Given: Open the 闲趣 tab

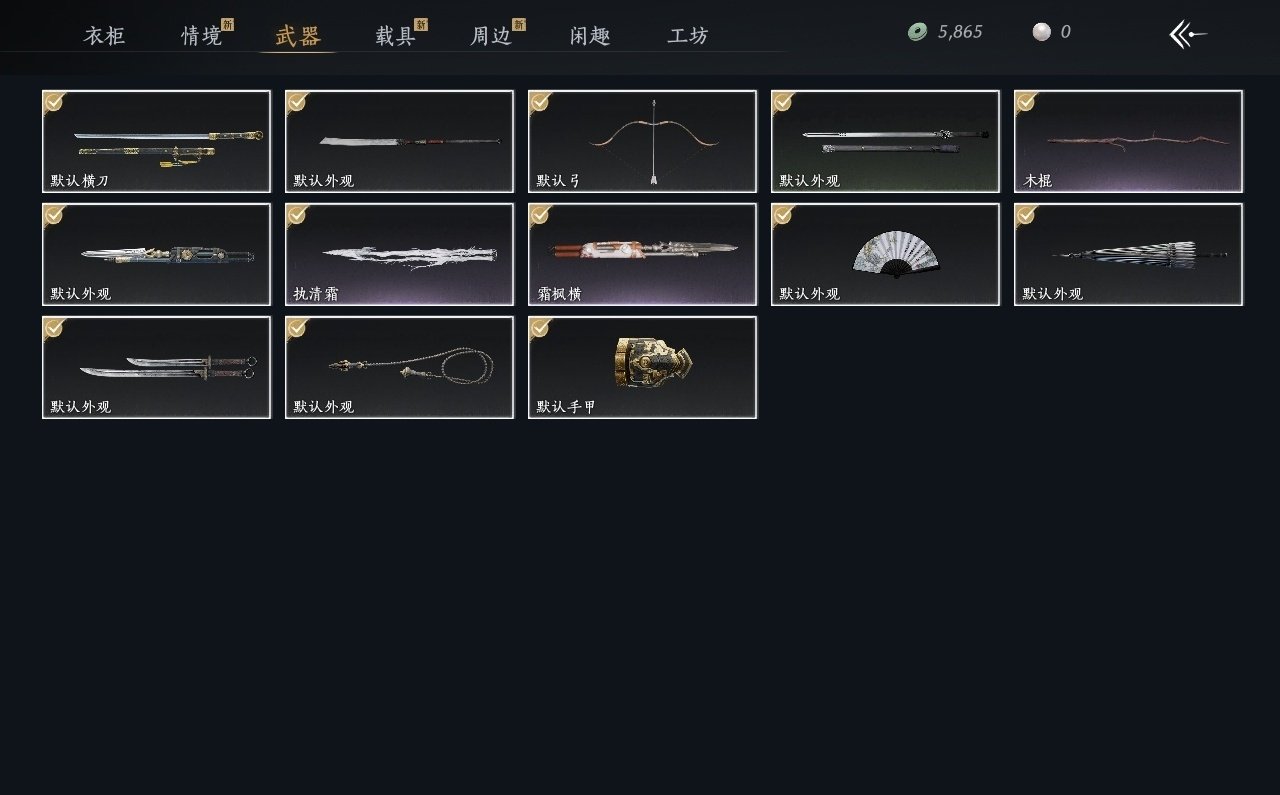Looking at the screenshot, I should click(590, 36).
